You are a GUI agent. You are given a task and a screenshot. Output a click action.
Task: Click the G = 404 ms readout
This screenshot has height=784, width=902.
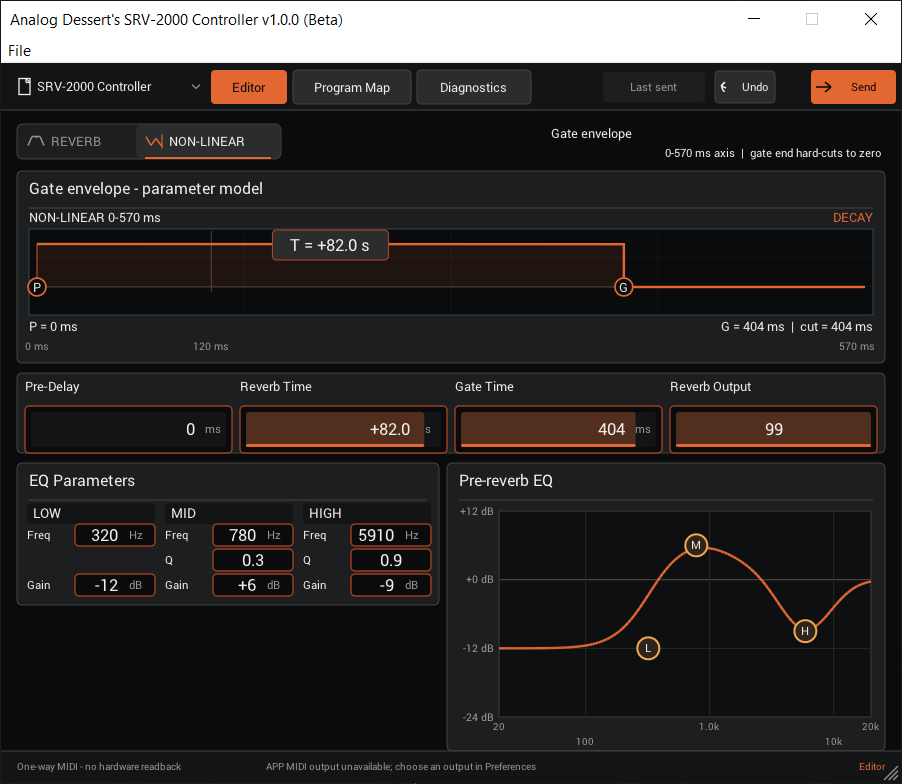[x=752, y=327]
